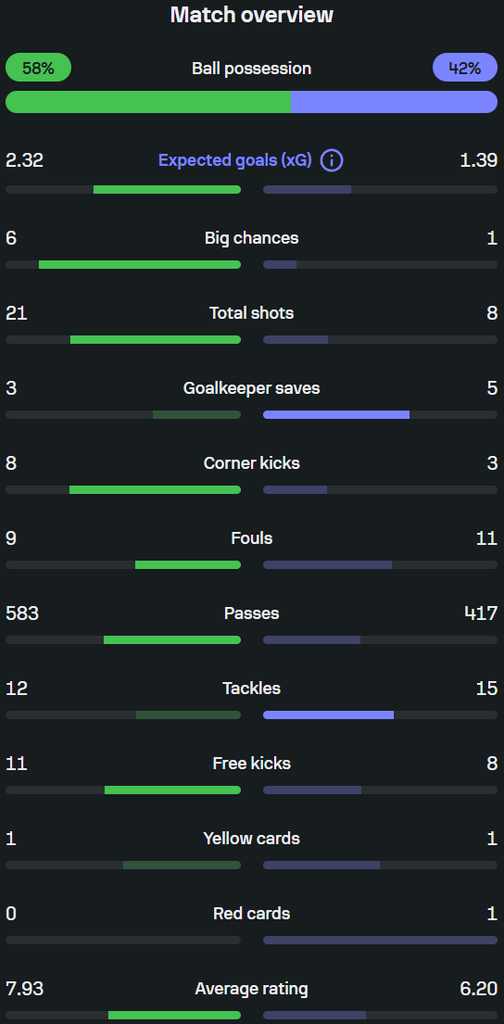Viewport: 504px width, 1024px height.
Task: Click the Tackles stat label
Action: click(x=251, y=689)
